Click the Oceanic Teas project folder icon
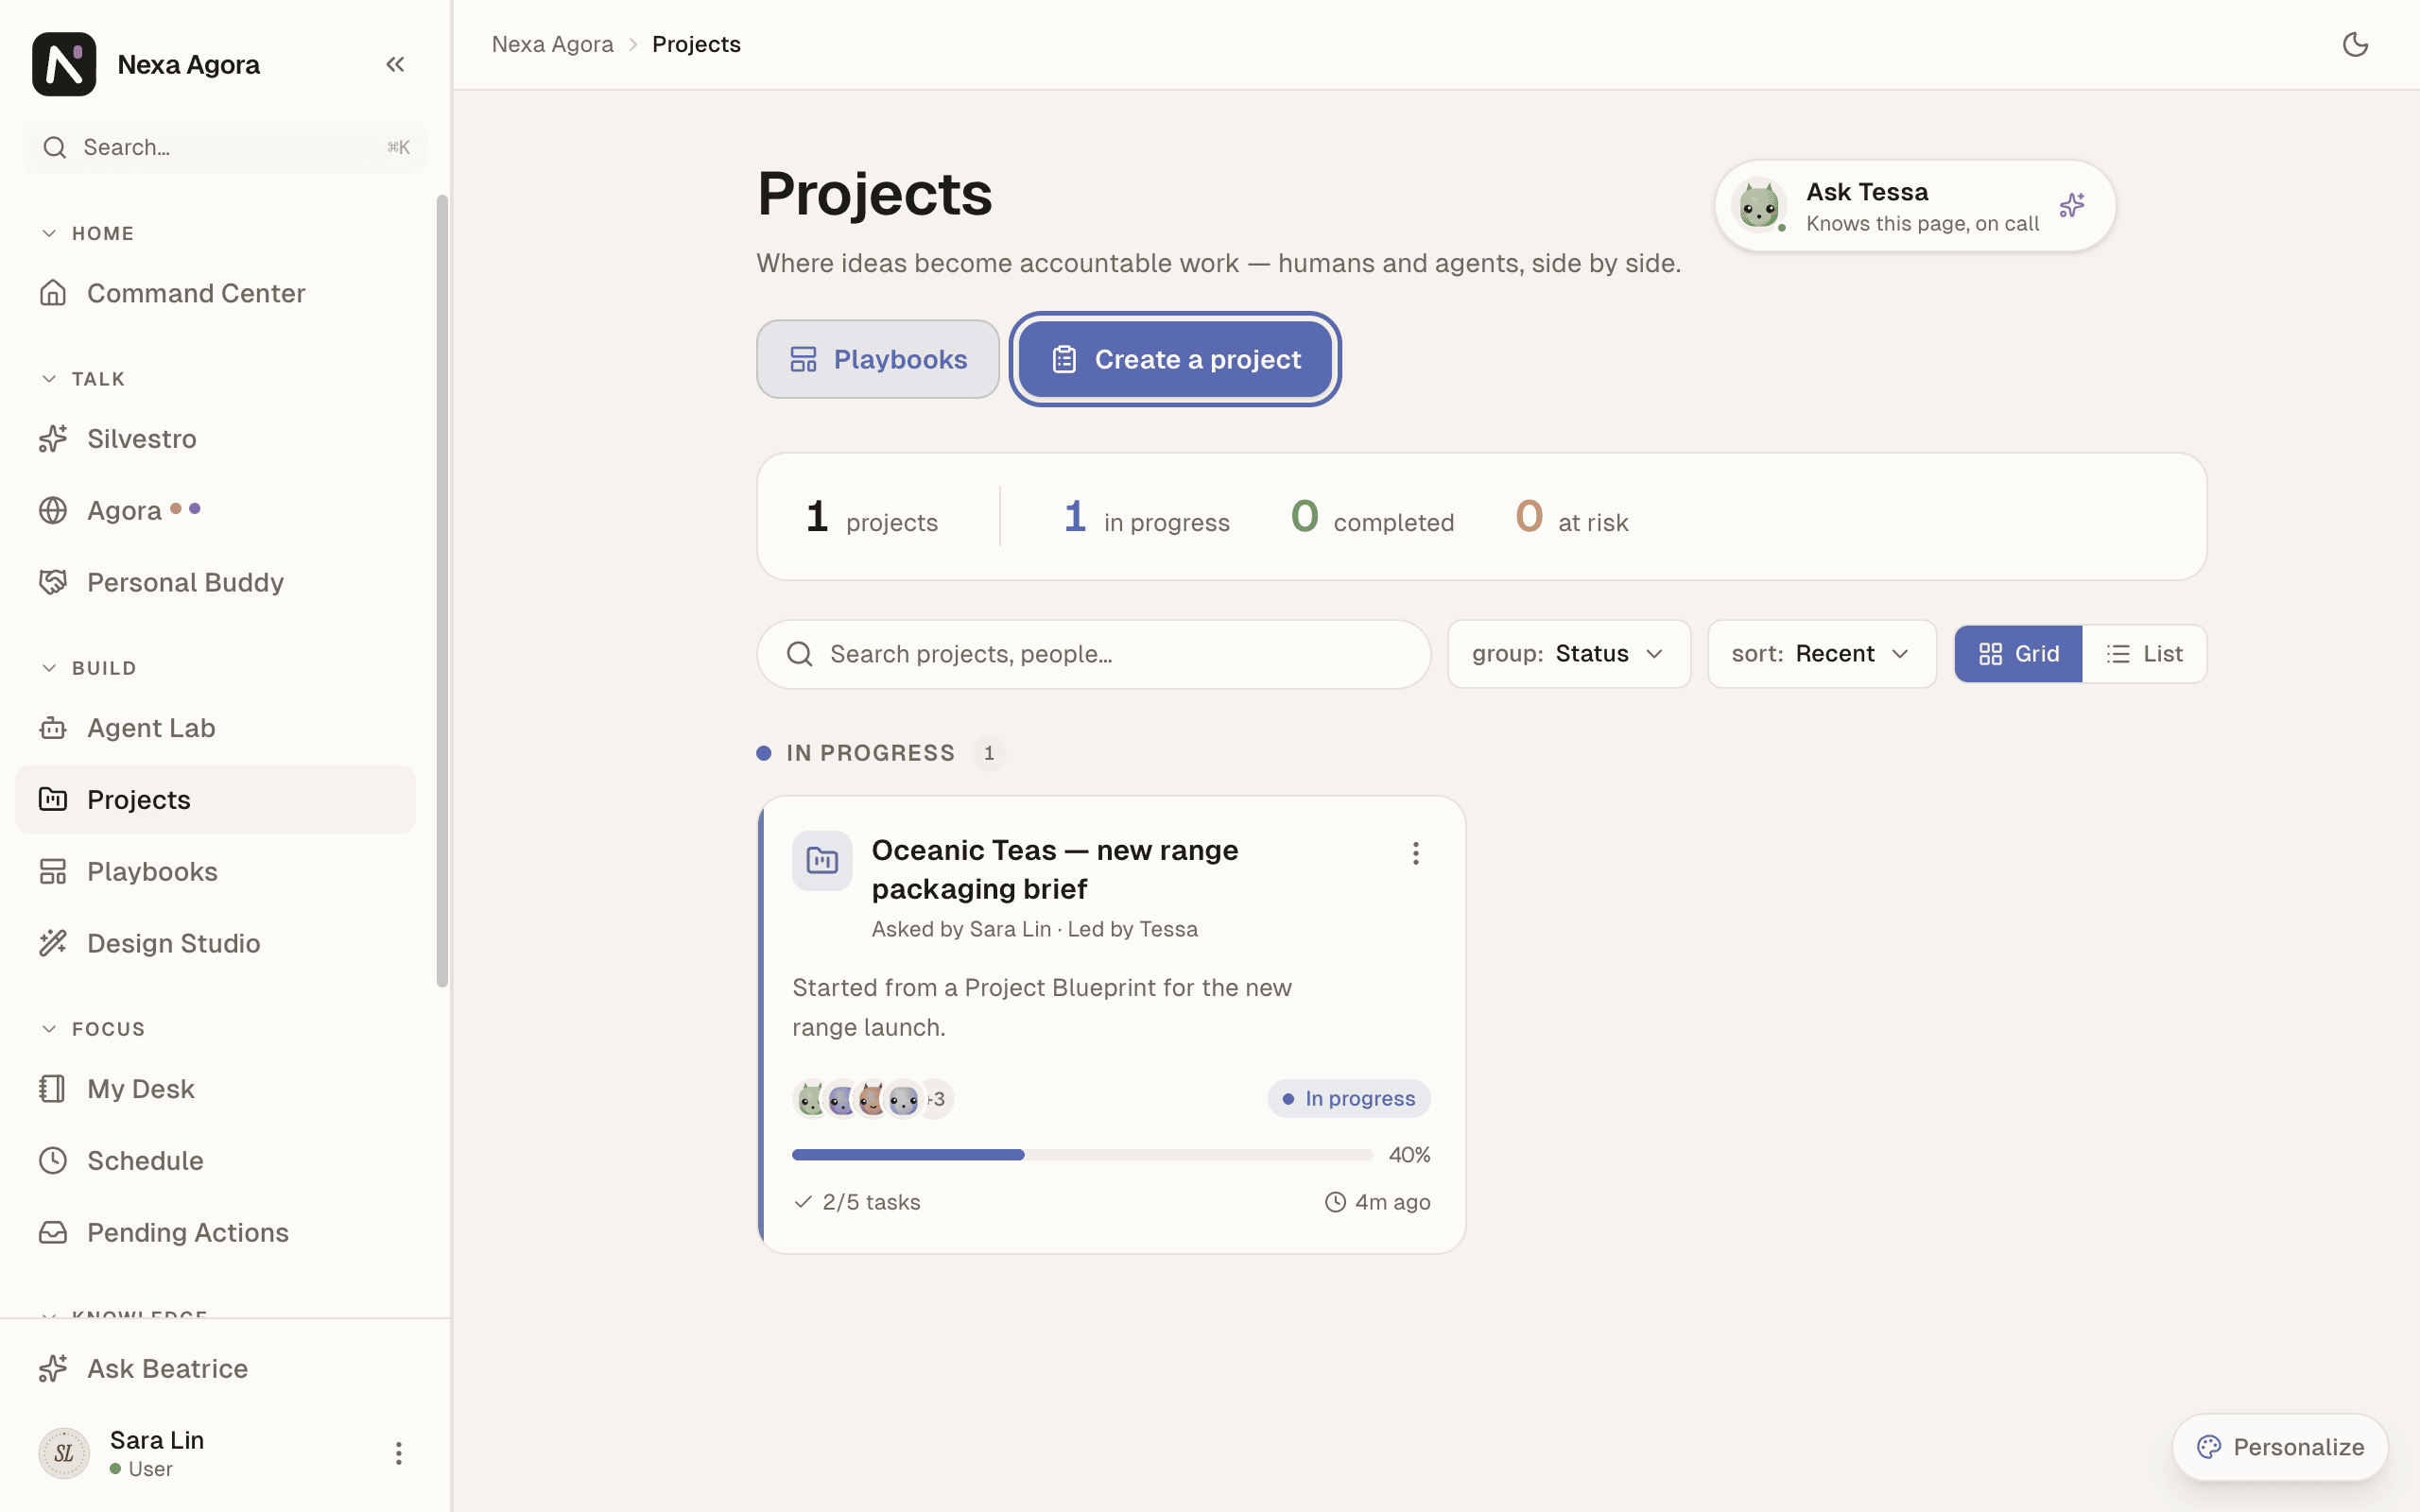 [822, 861]
